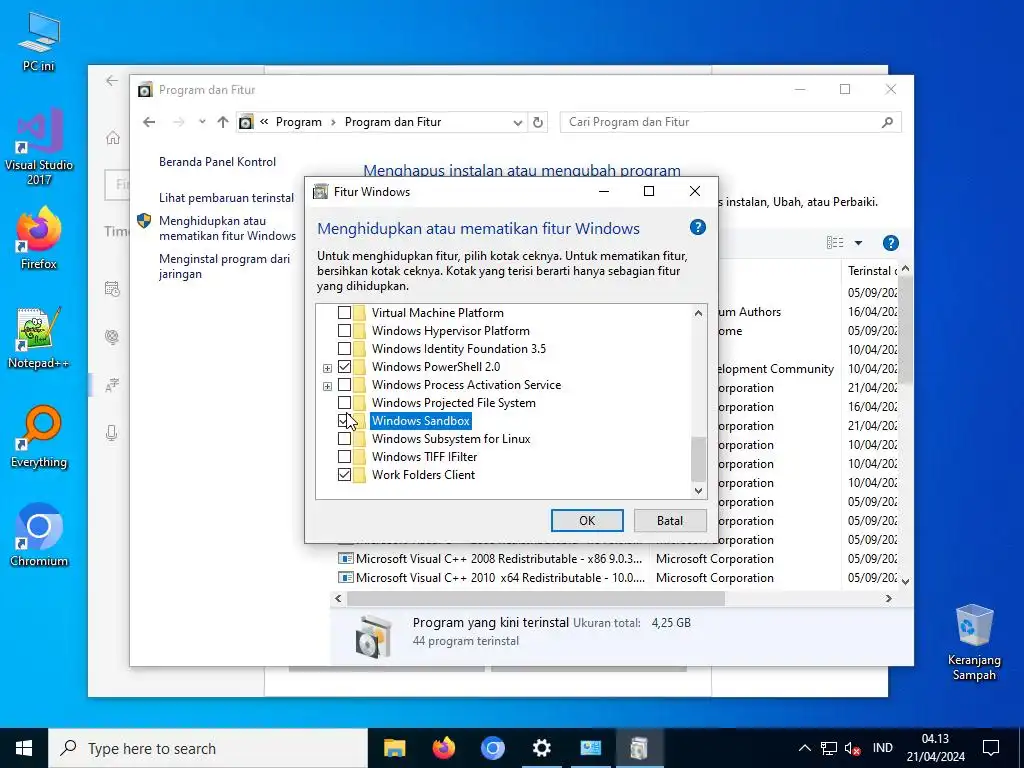Click the horizontal scrollbar in program list
Image resolution: width=1024 pixels, height=768 pixels.
[536, 598]
